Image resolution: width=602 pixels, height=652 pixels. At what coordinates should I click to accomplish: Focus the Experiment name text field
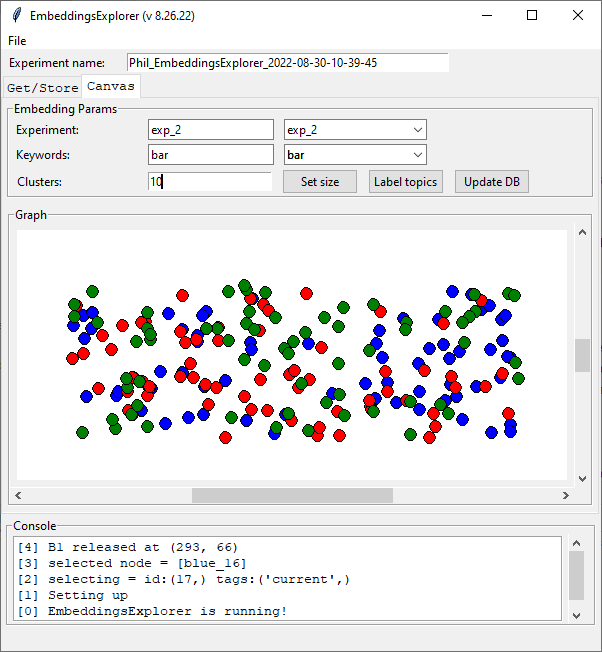click(287, 63)
